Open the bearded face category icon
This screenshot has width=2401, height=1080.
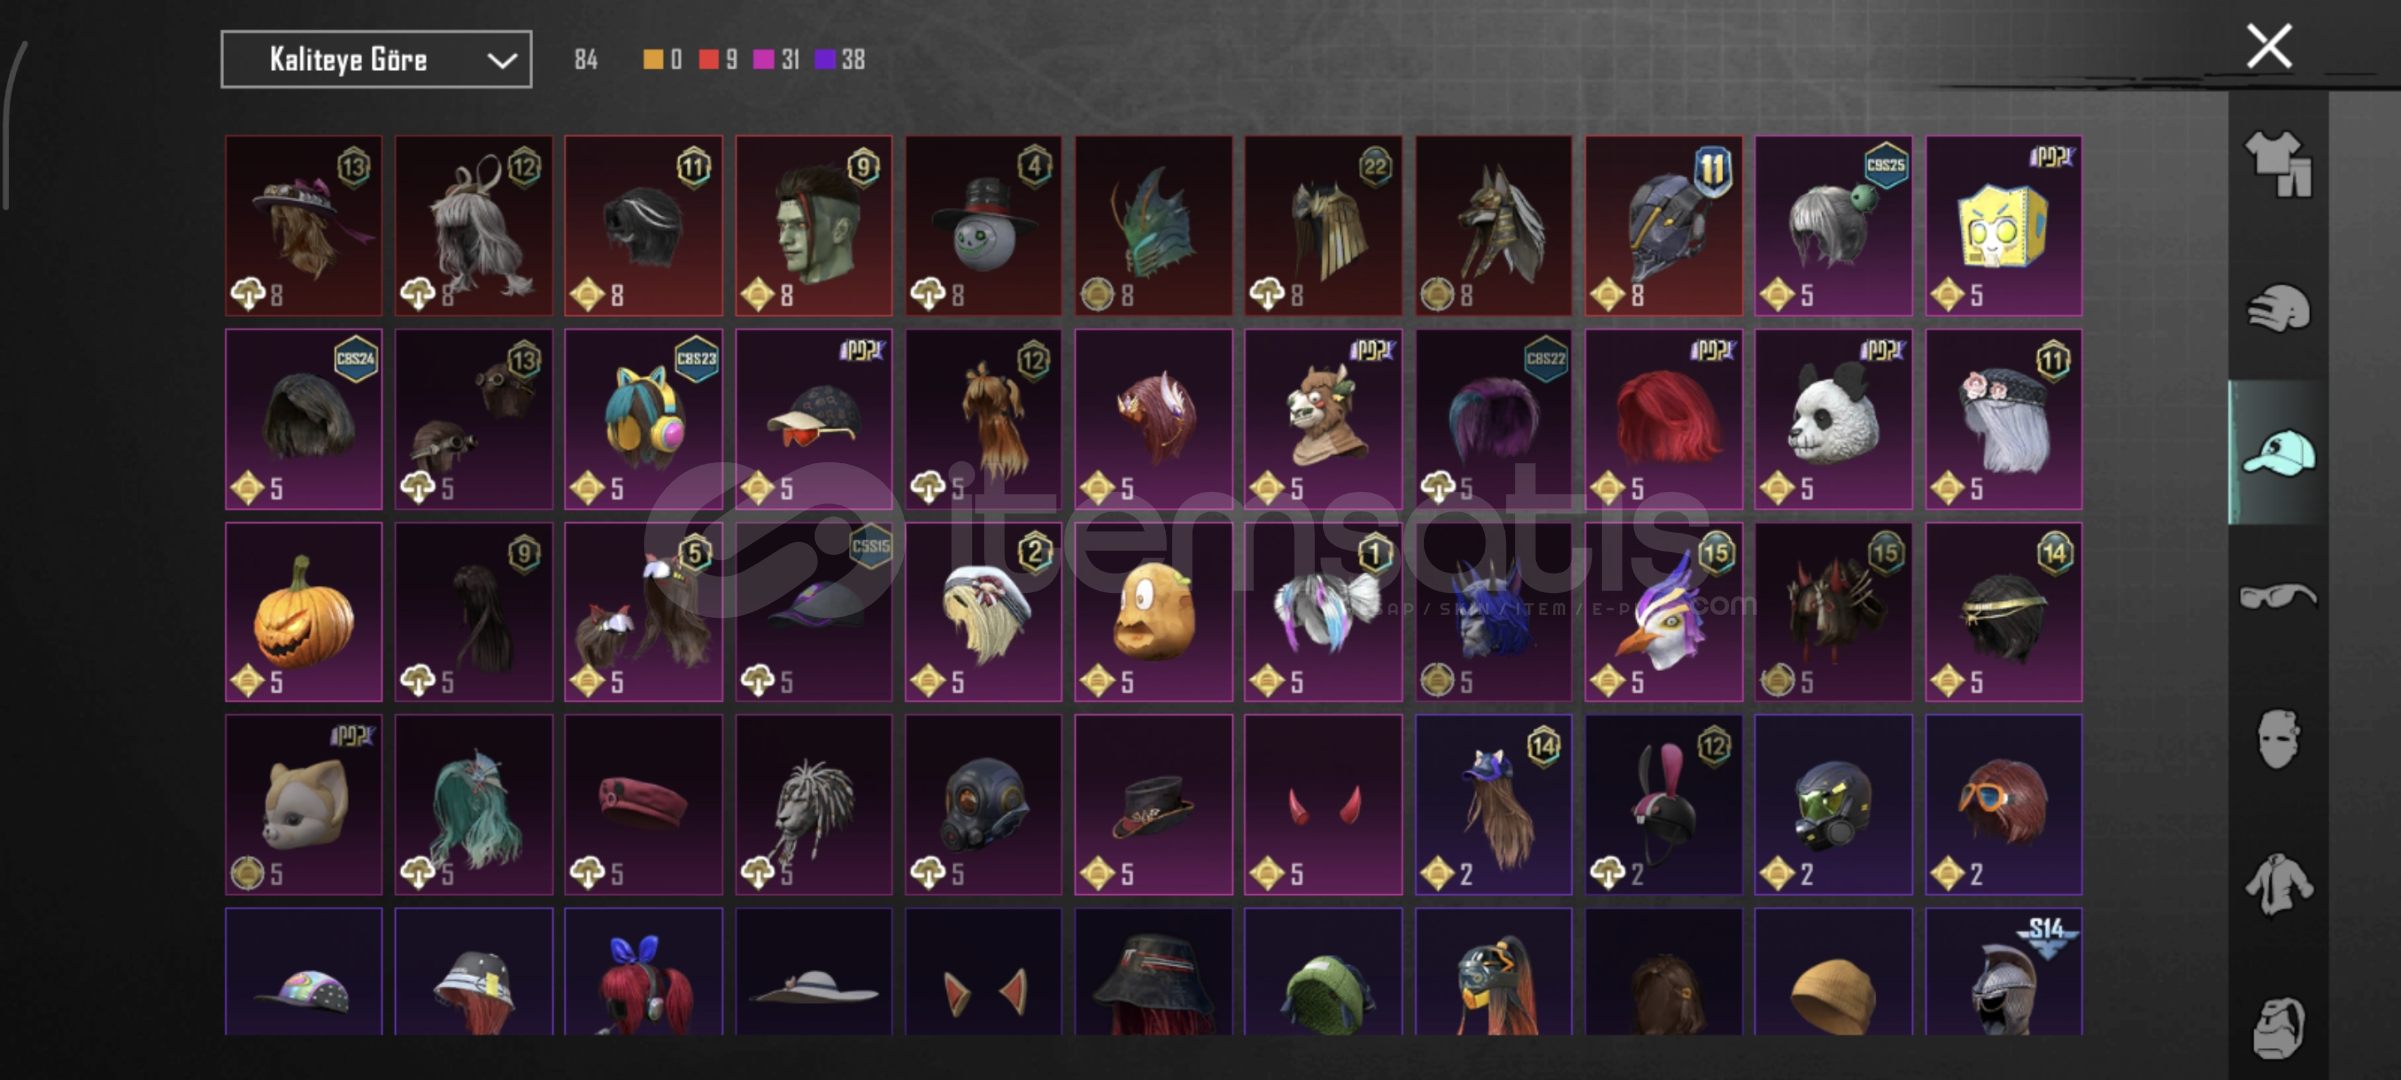[x=2278, y=1027]
